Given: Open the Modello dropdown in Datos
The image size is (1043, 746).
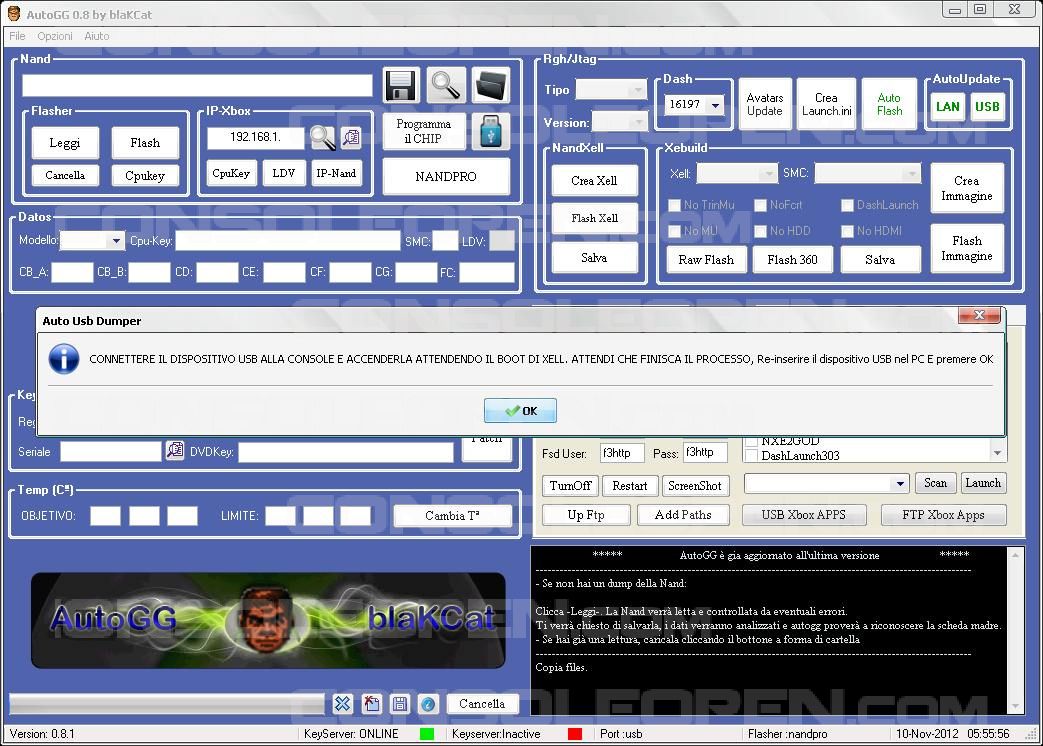Looking at the screenshot, I should point(116,241).
